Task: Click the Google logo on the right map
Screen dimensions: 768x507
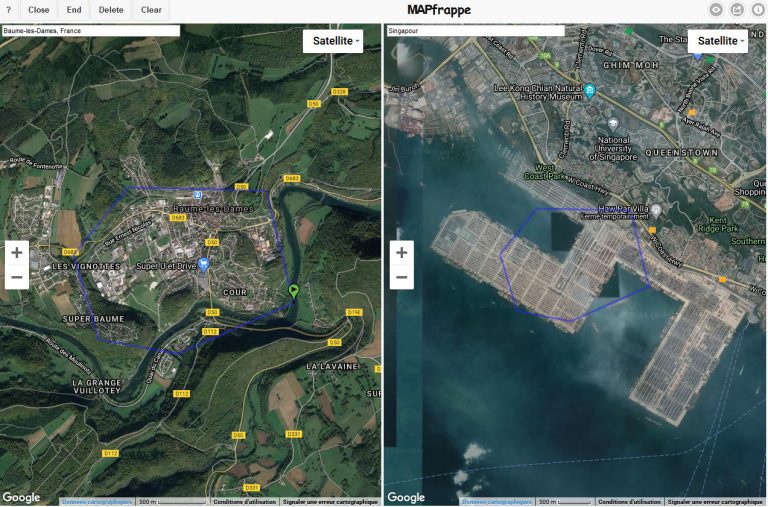Action: click(406, 497)
